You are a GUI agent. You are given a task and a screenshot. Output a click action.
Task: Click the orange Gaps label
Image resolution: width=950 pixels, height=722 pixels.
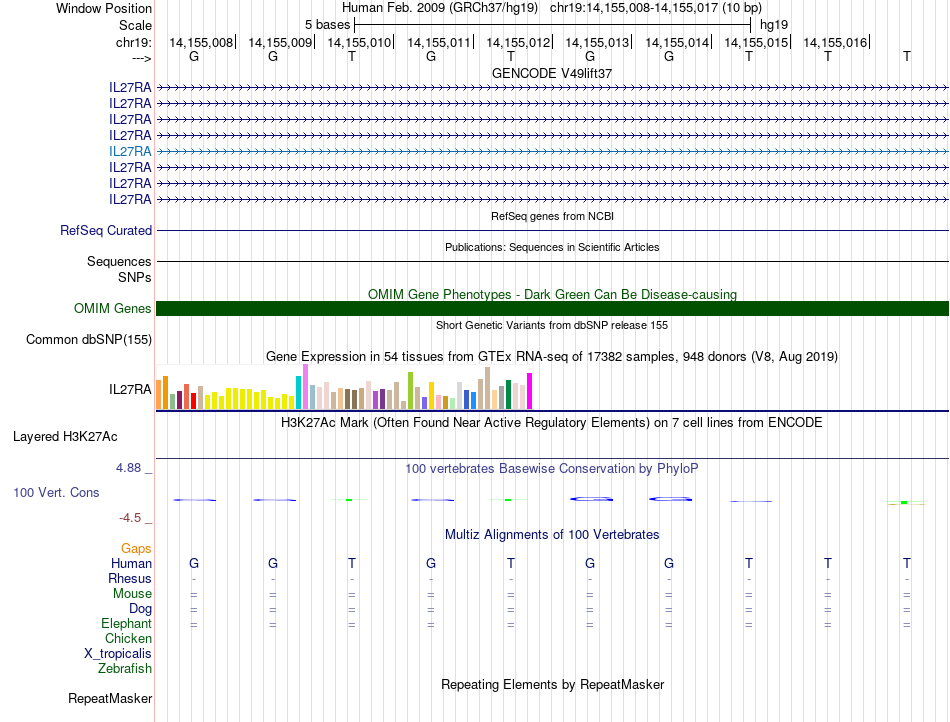pyautogui.click(x=136, y=548)
